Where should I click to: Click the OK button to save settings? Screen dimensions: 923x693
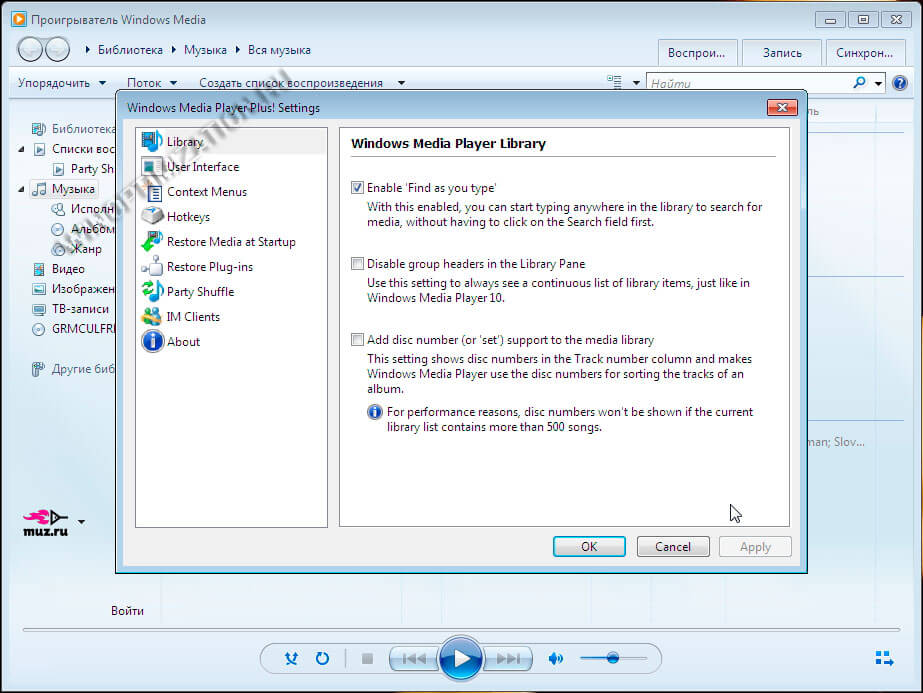pyautogui.click(x=589, y=546)
